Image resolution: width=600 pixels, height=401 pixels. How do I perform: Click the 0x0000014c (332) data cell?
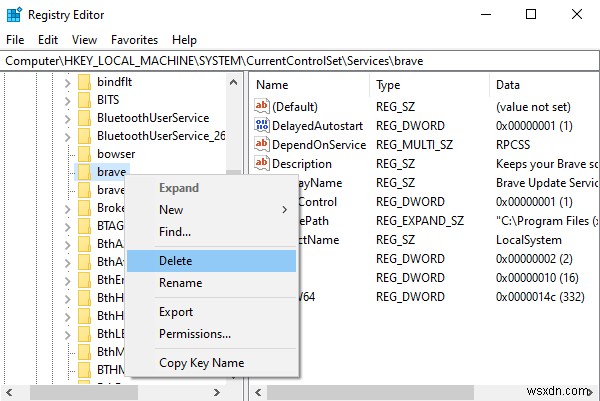pyautogui.click(x=540, y=297)
